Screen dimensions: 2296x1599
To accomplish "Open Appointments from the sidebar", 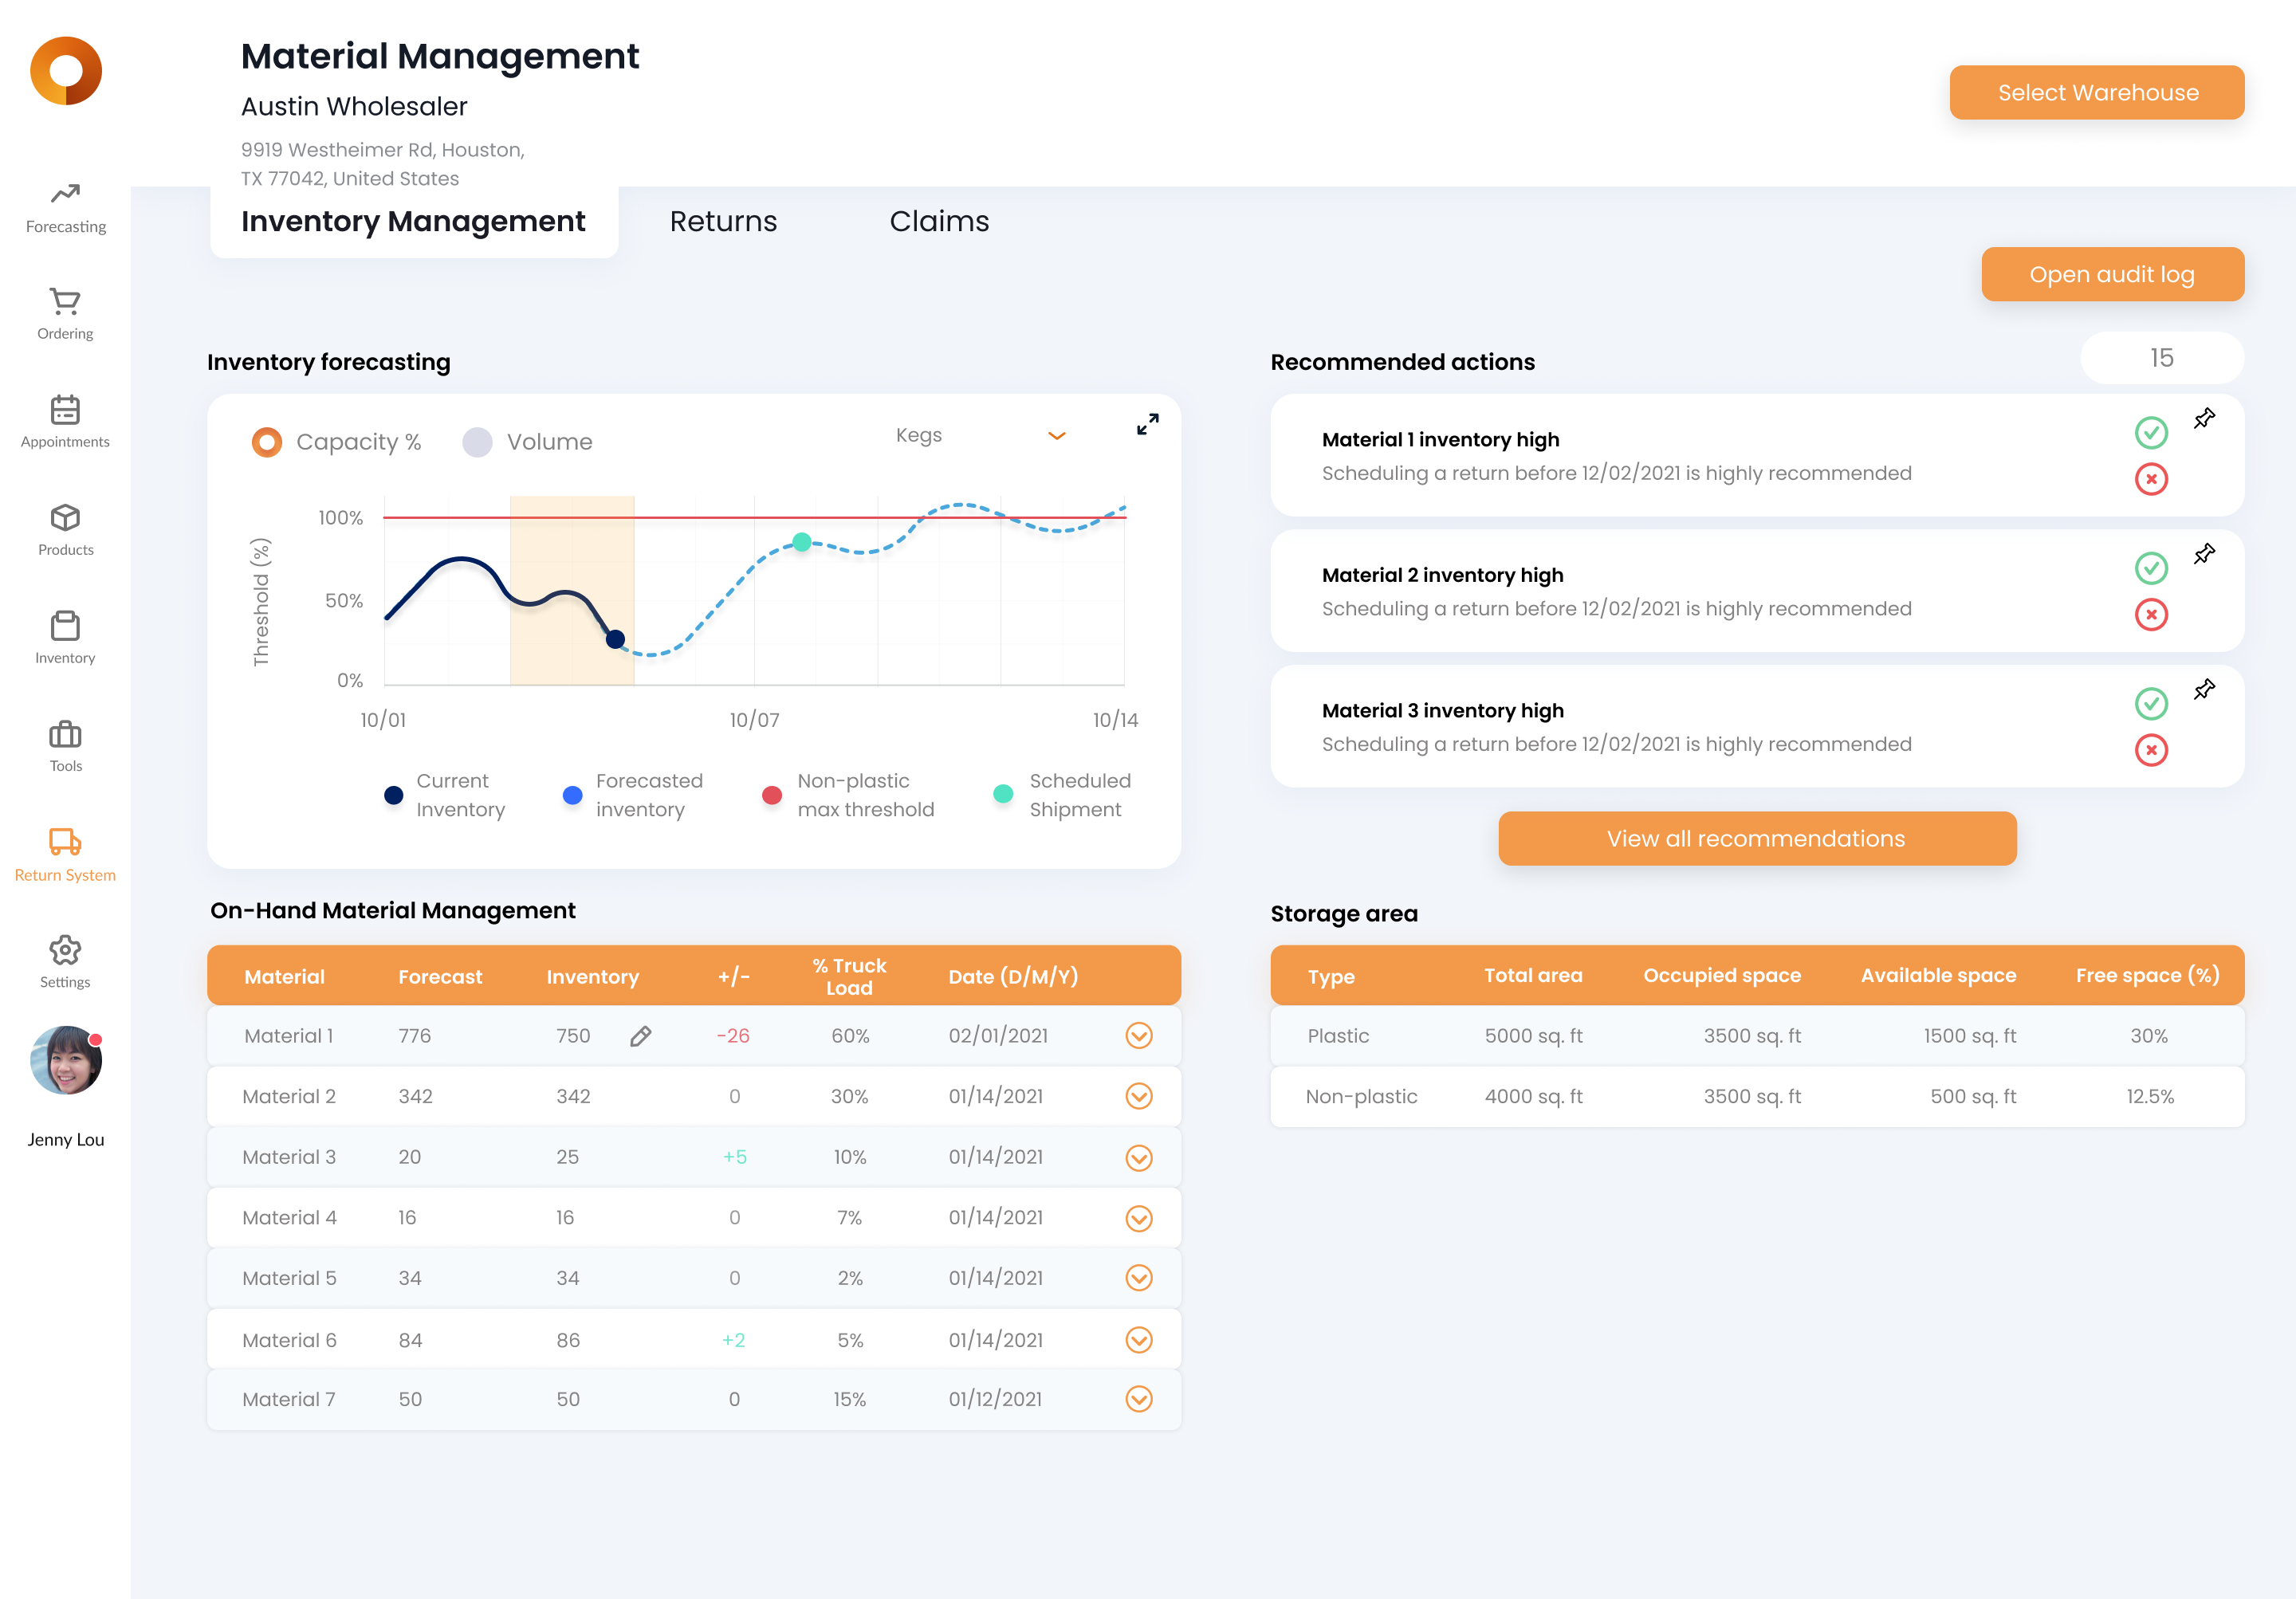I will click(65, 420).
